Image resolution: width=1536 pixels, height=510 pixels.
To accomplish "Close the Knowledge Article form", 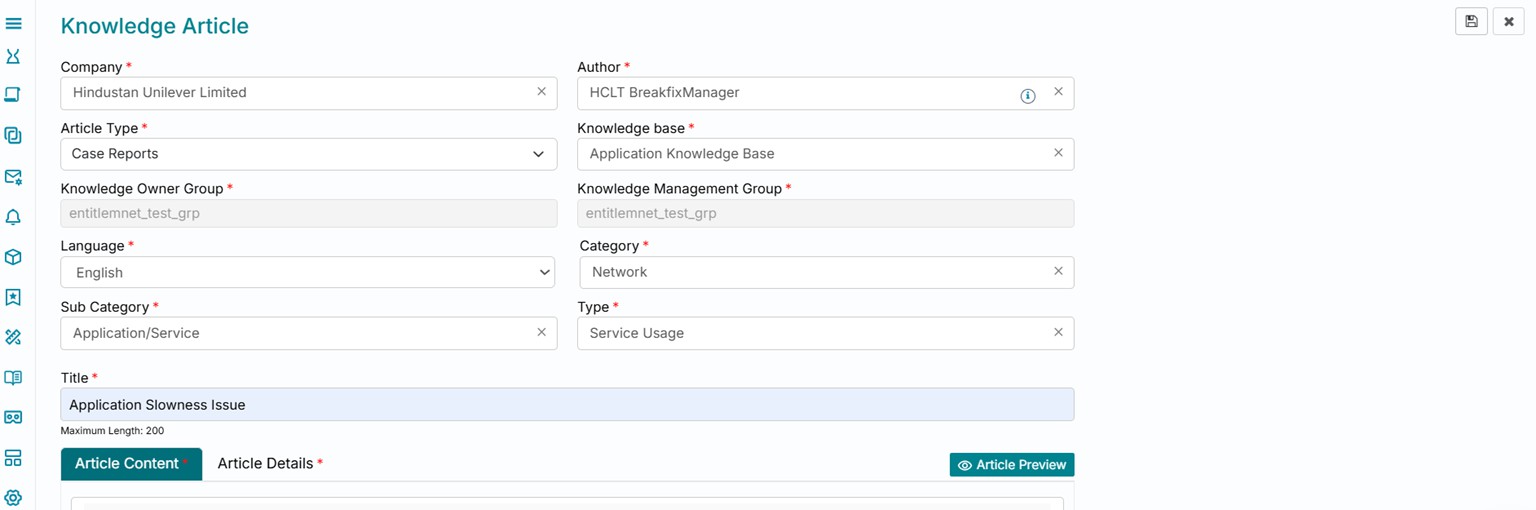I will (x=1509, y=22).
